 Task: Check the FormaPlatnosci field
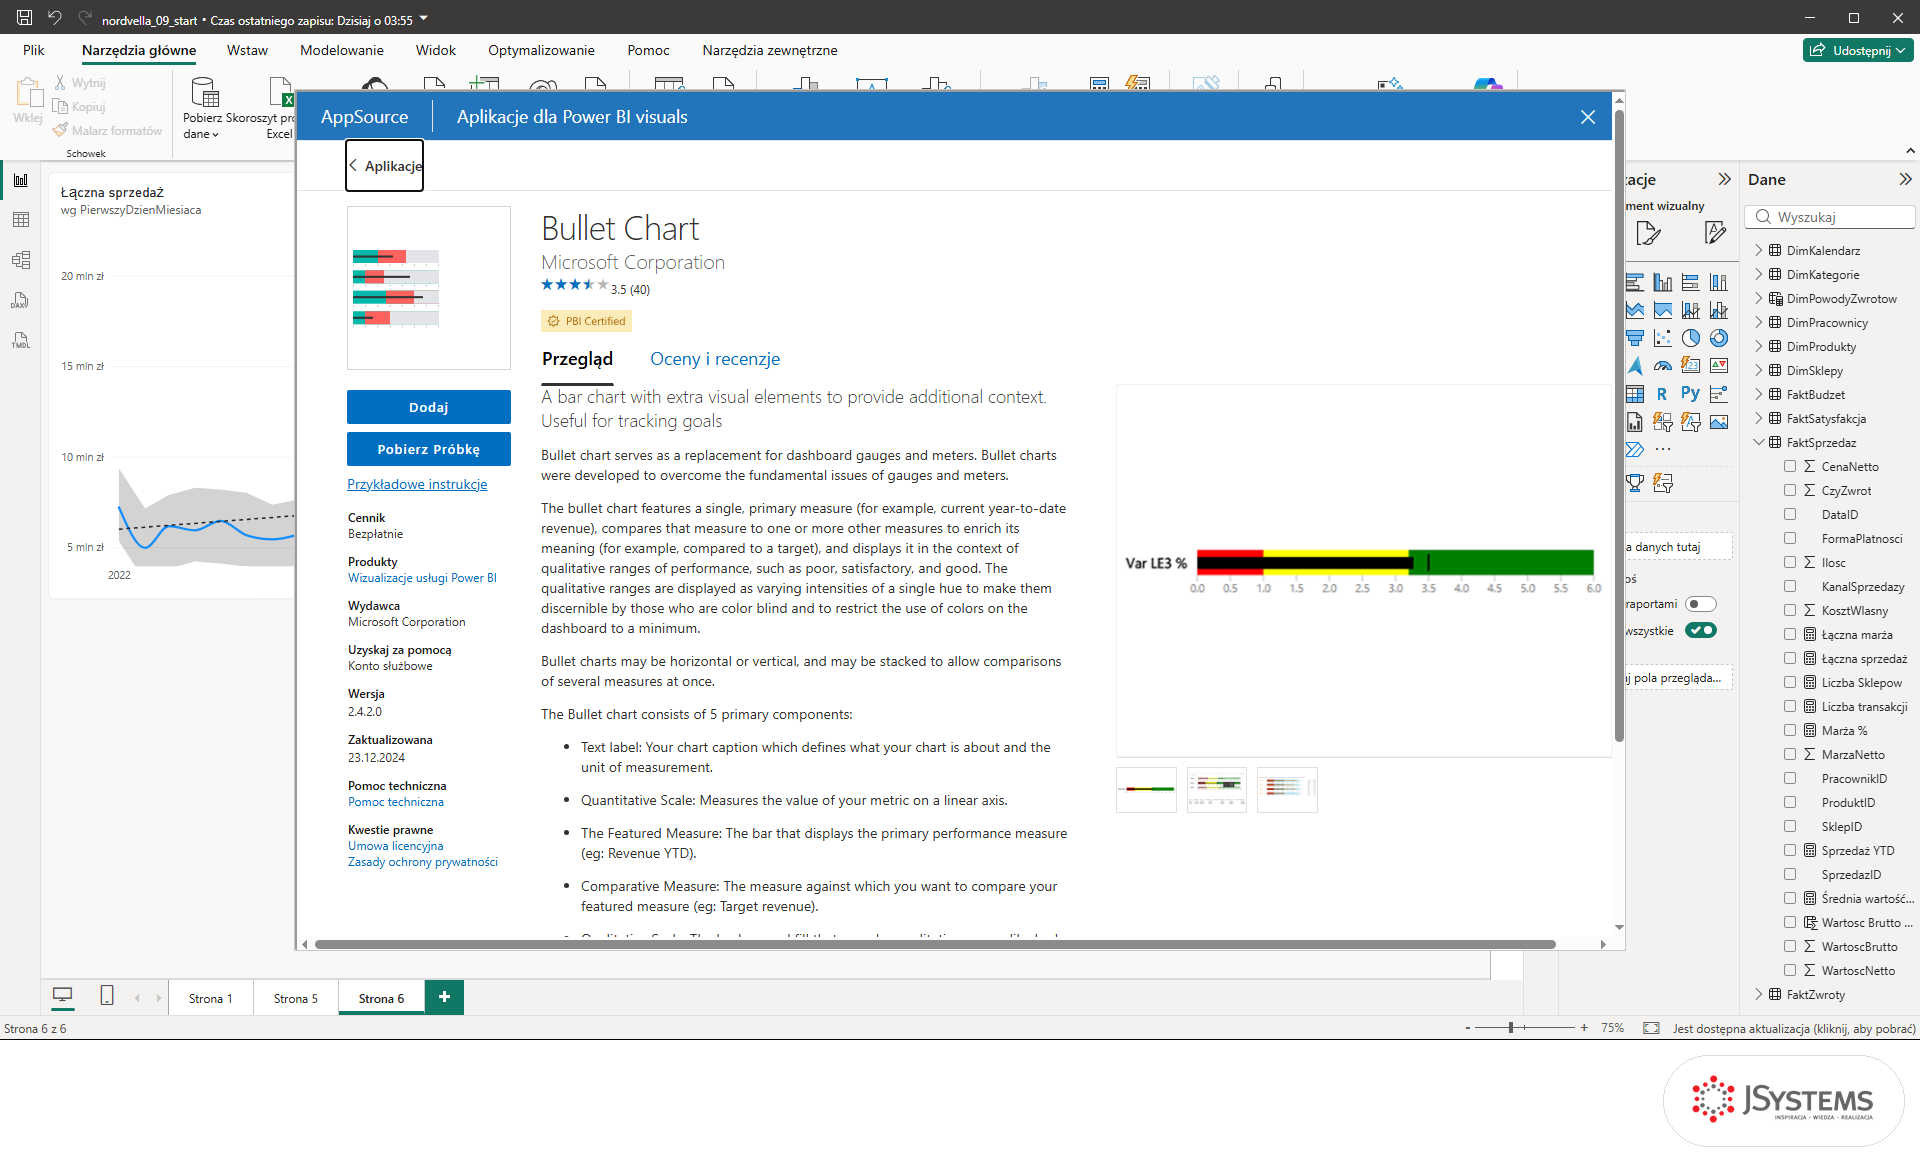click(1790, 539)
